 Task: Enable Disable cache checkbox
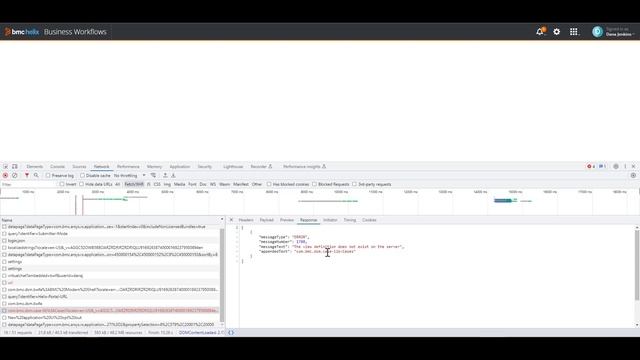pyautogui.click(x=82, y=176)
